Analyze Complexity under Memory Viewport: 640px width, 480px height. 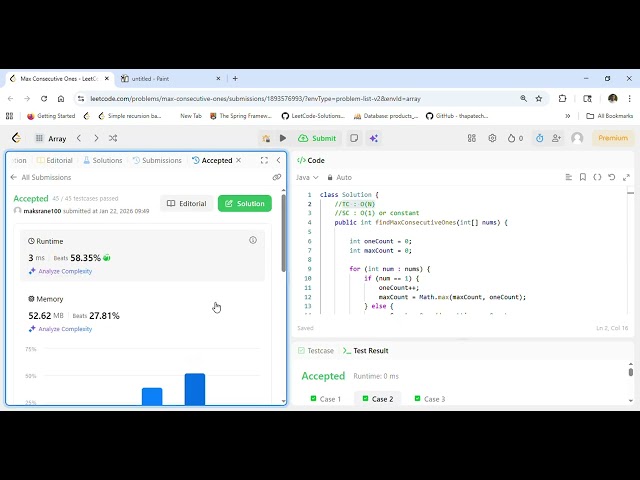[60, 329]
